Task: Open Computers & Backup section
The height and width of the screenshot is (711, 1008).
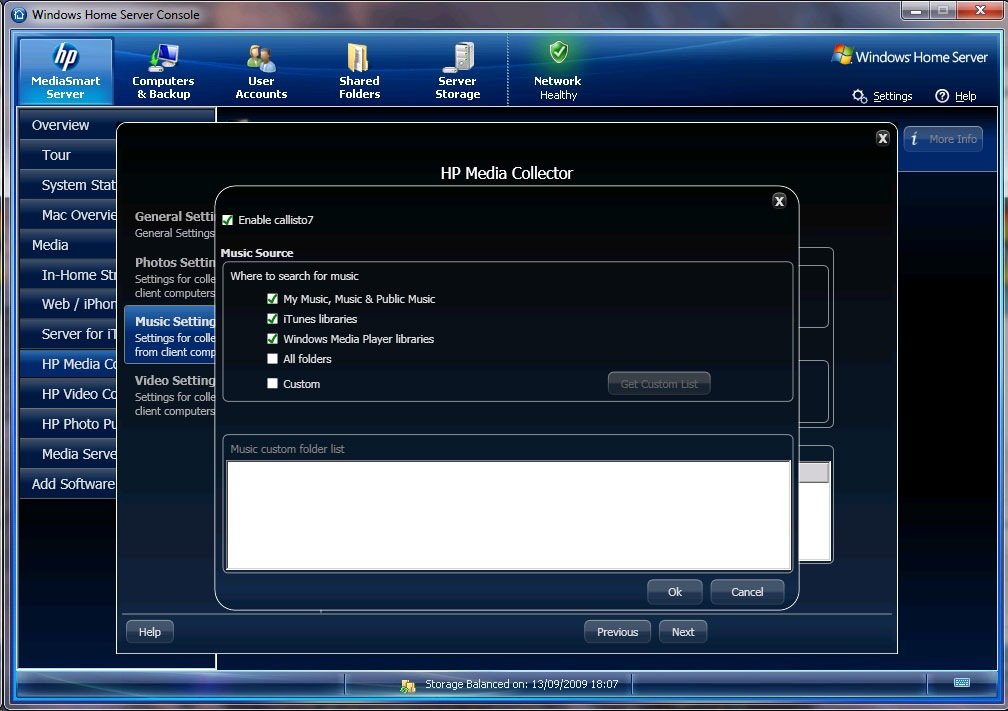Action: (x=163, y=71)
